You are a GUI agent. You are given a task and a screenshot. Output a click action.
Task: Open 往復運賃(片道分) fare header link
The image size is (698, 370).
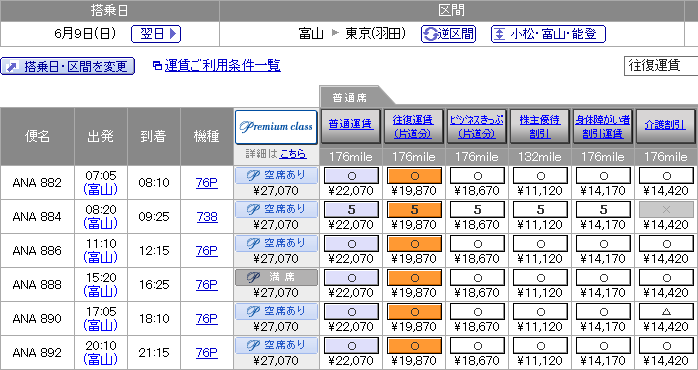(x=414, y=126)
